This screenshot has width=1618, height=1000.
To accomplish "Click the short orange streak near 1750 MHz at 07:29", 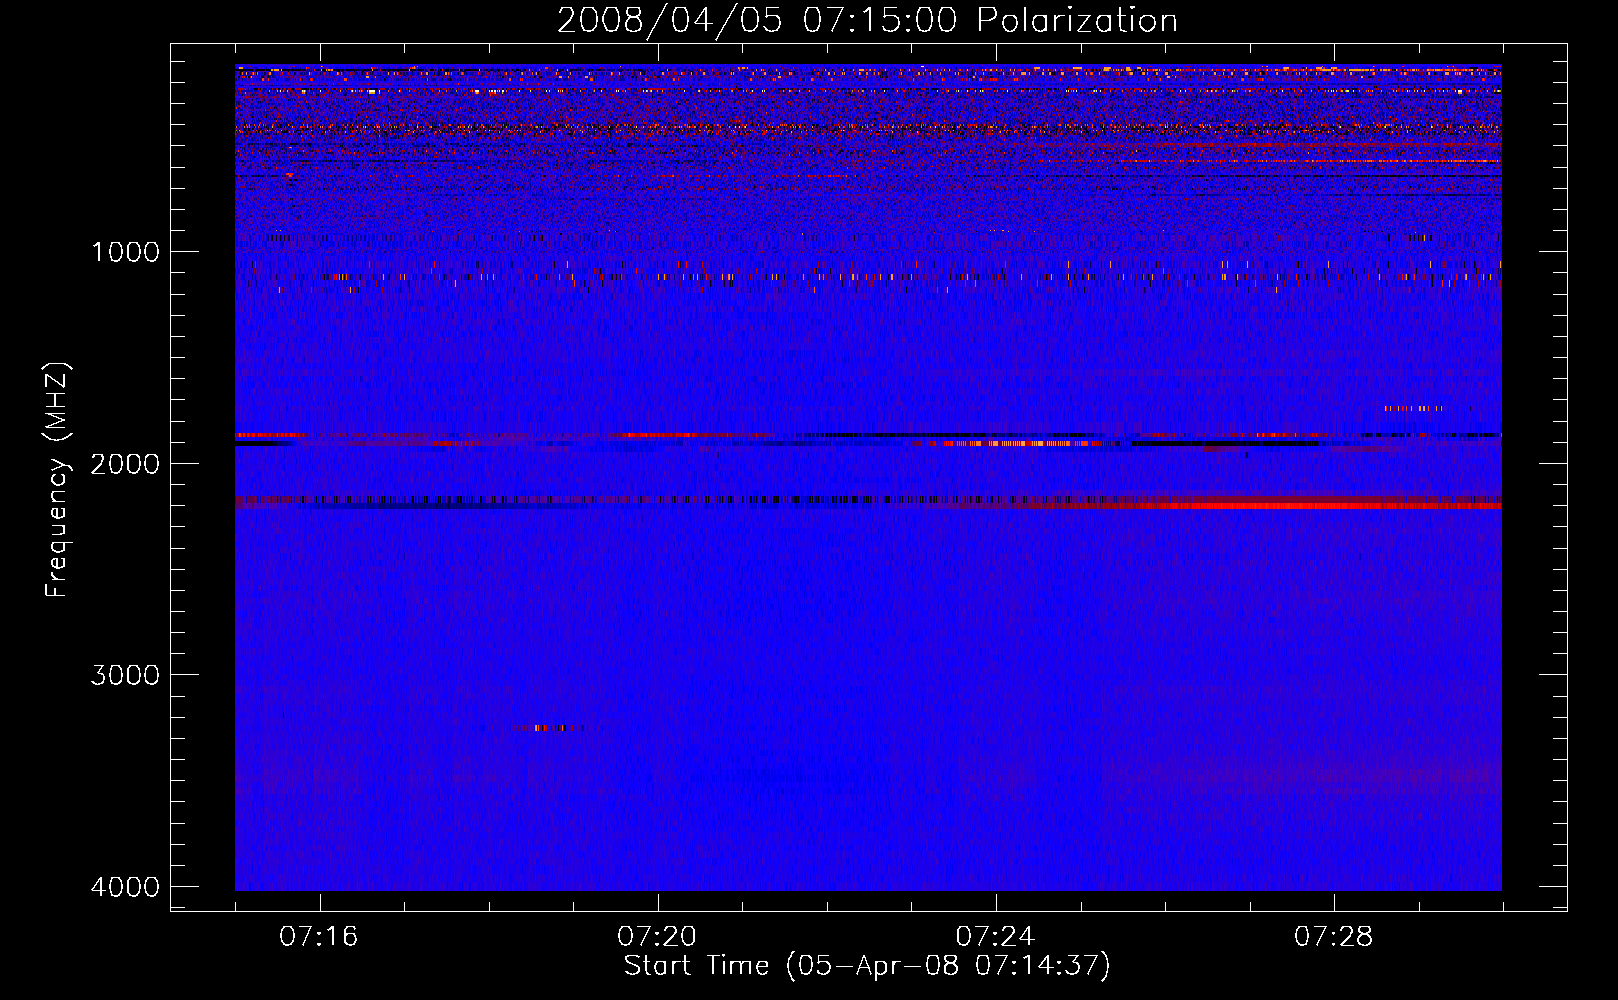I will coord(1414,408).
